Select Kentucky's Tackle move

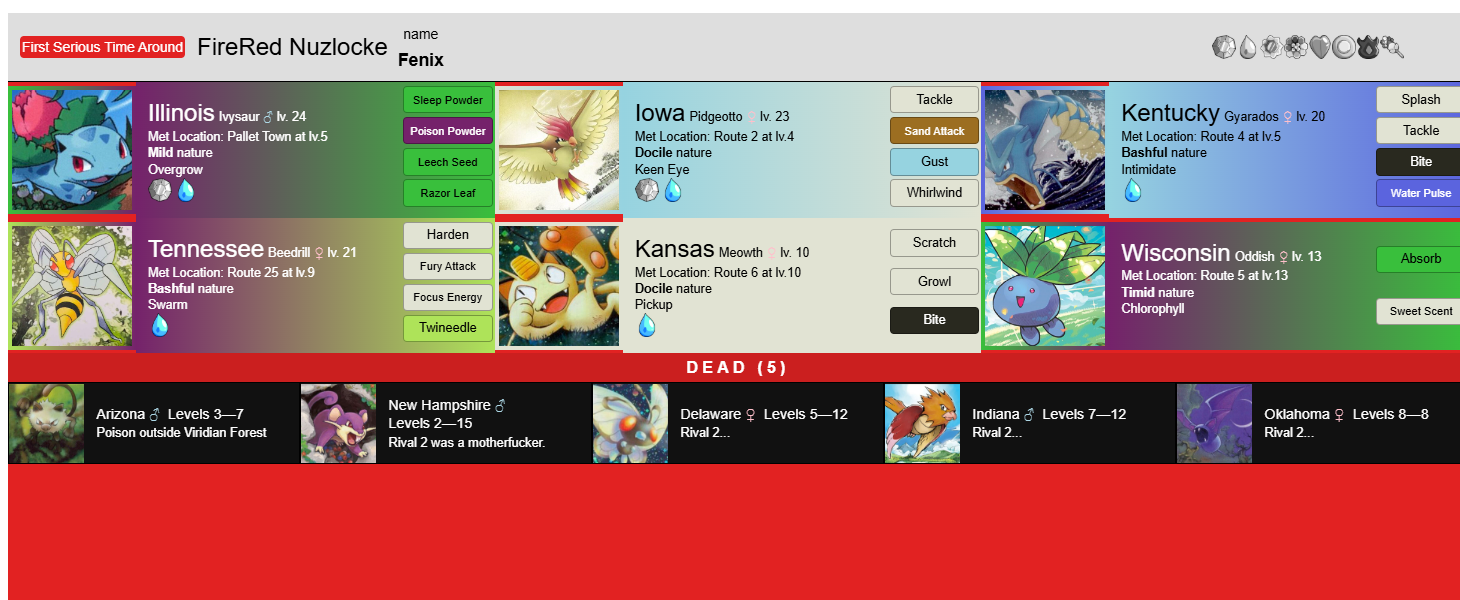point(1418,130)
